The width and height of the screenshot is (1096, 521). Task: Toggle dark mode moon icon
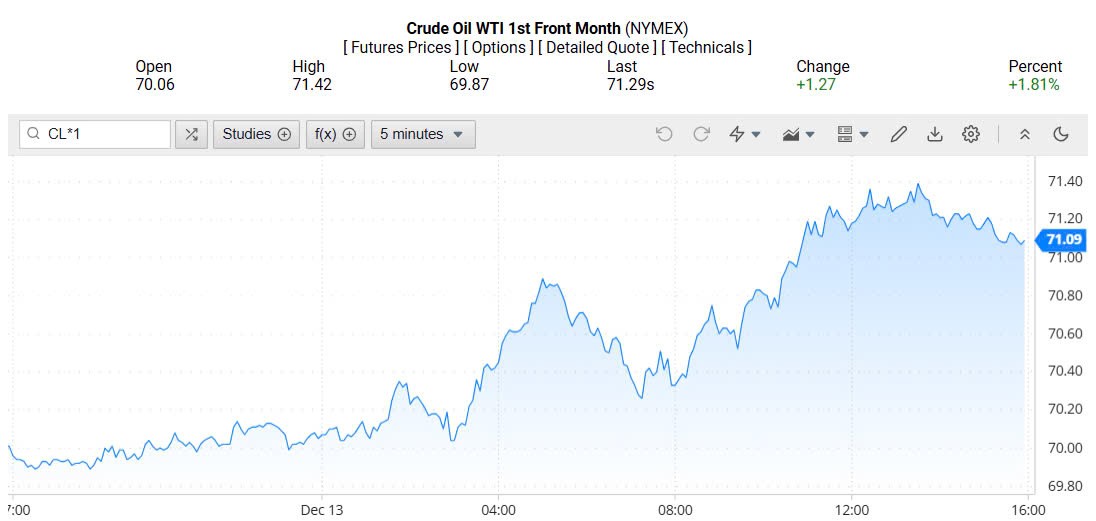1061,134
